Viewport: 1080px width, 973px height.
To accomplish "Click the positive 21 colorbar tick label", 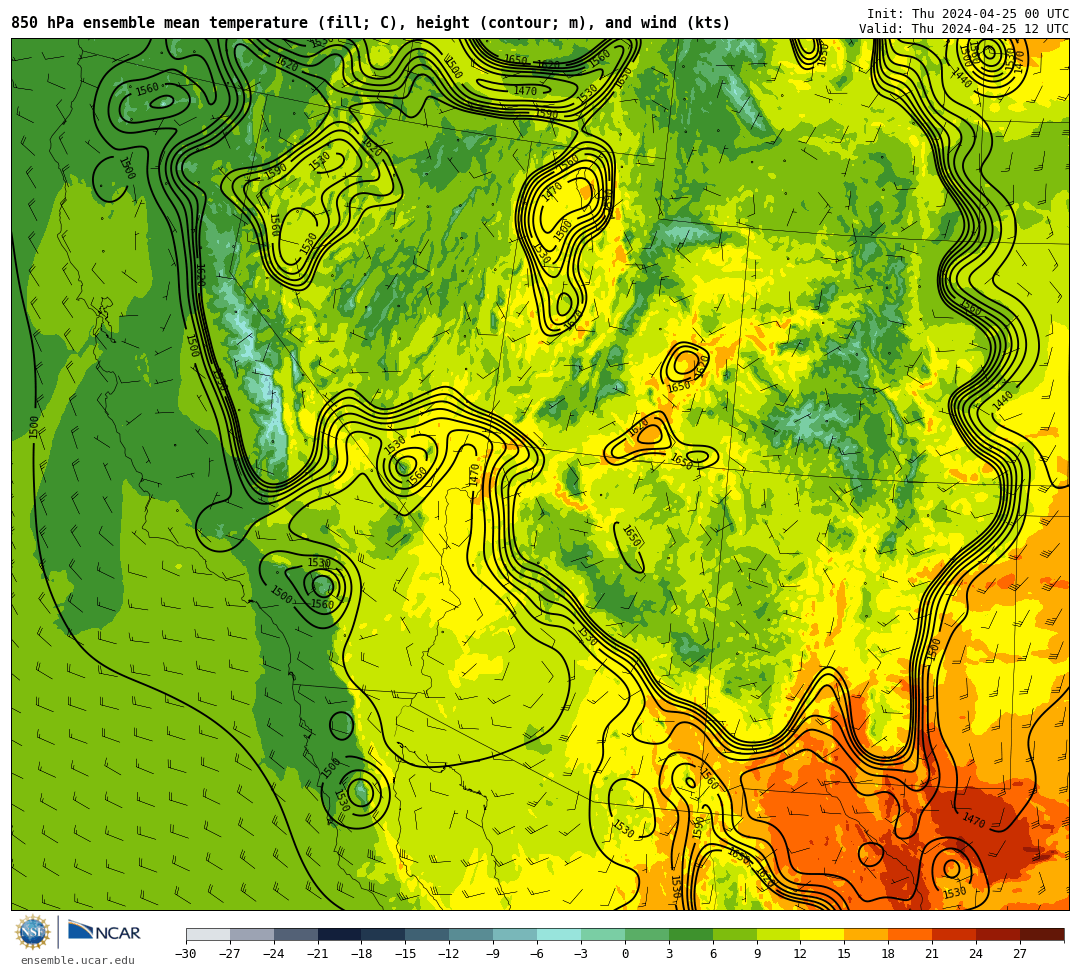I will click(933, 954).
